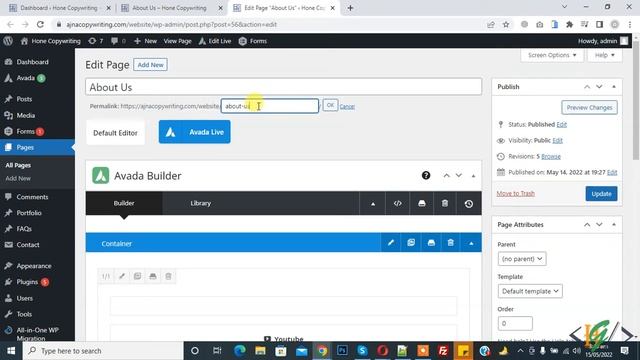Open Skype from the taskbar

(x=362, y=351)
